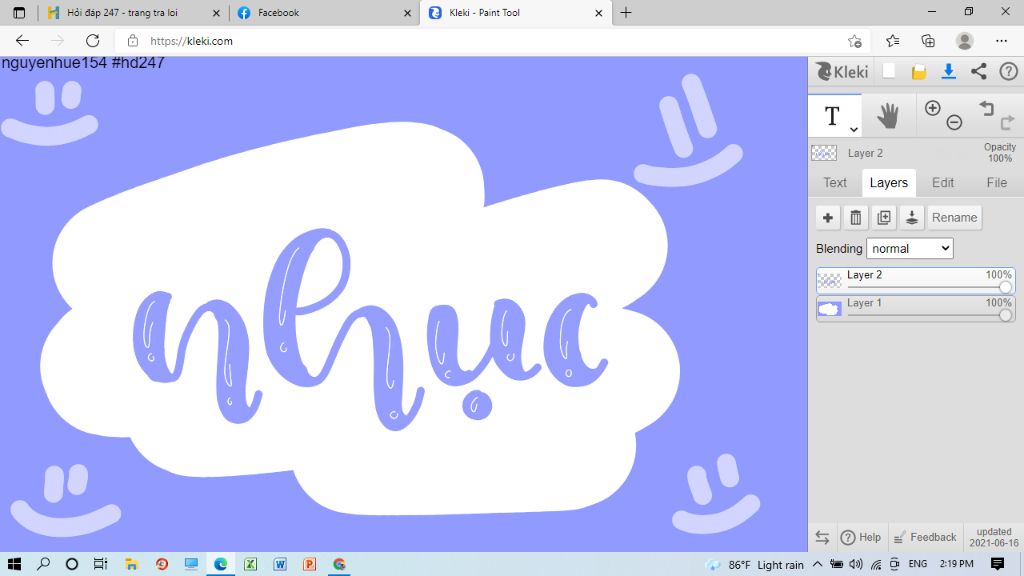1024x576 pixels.
Task: Open the notification center
Action: coord(997,564)
